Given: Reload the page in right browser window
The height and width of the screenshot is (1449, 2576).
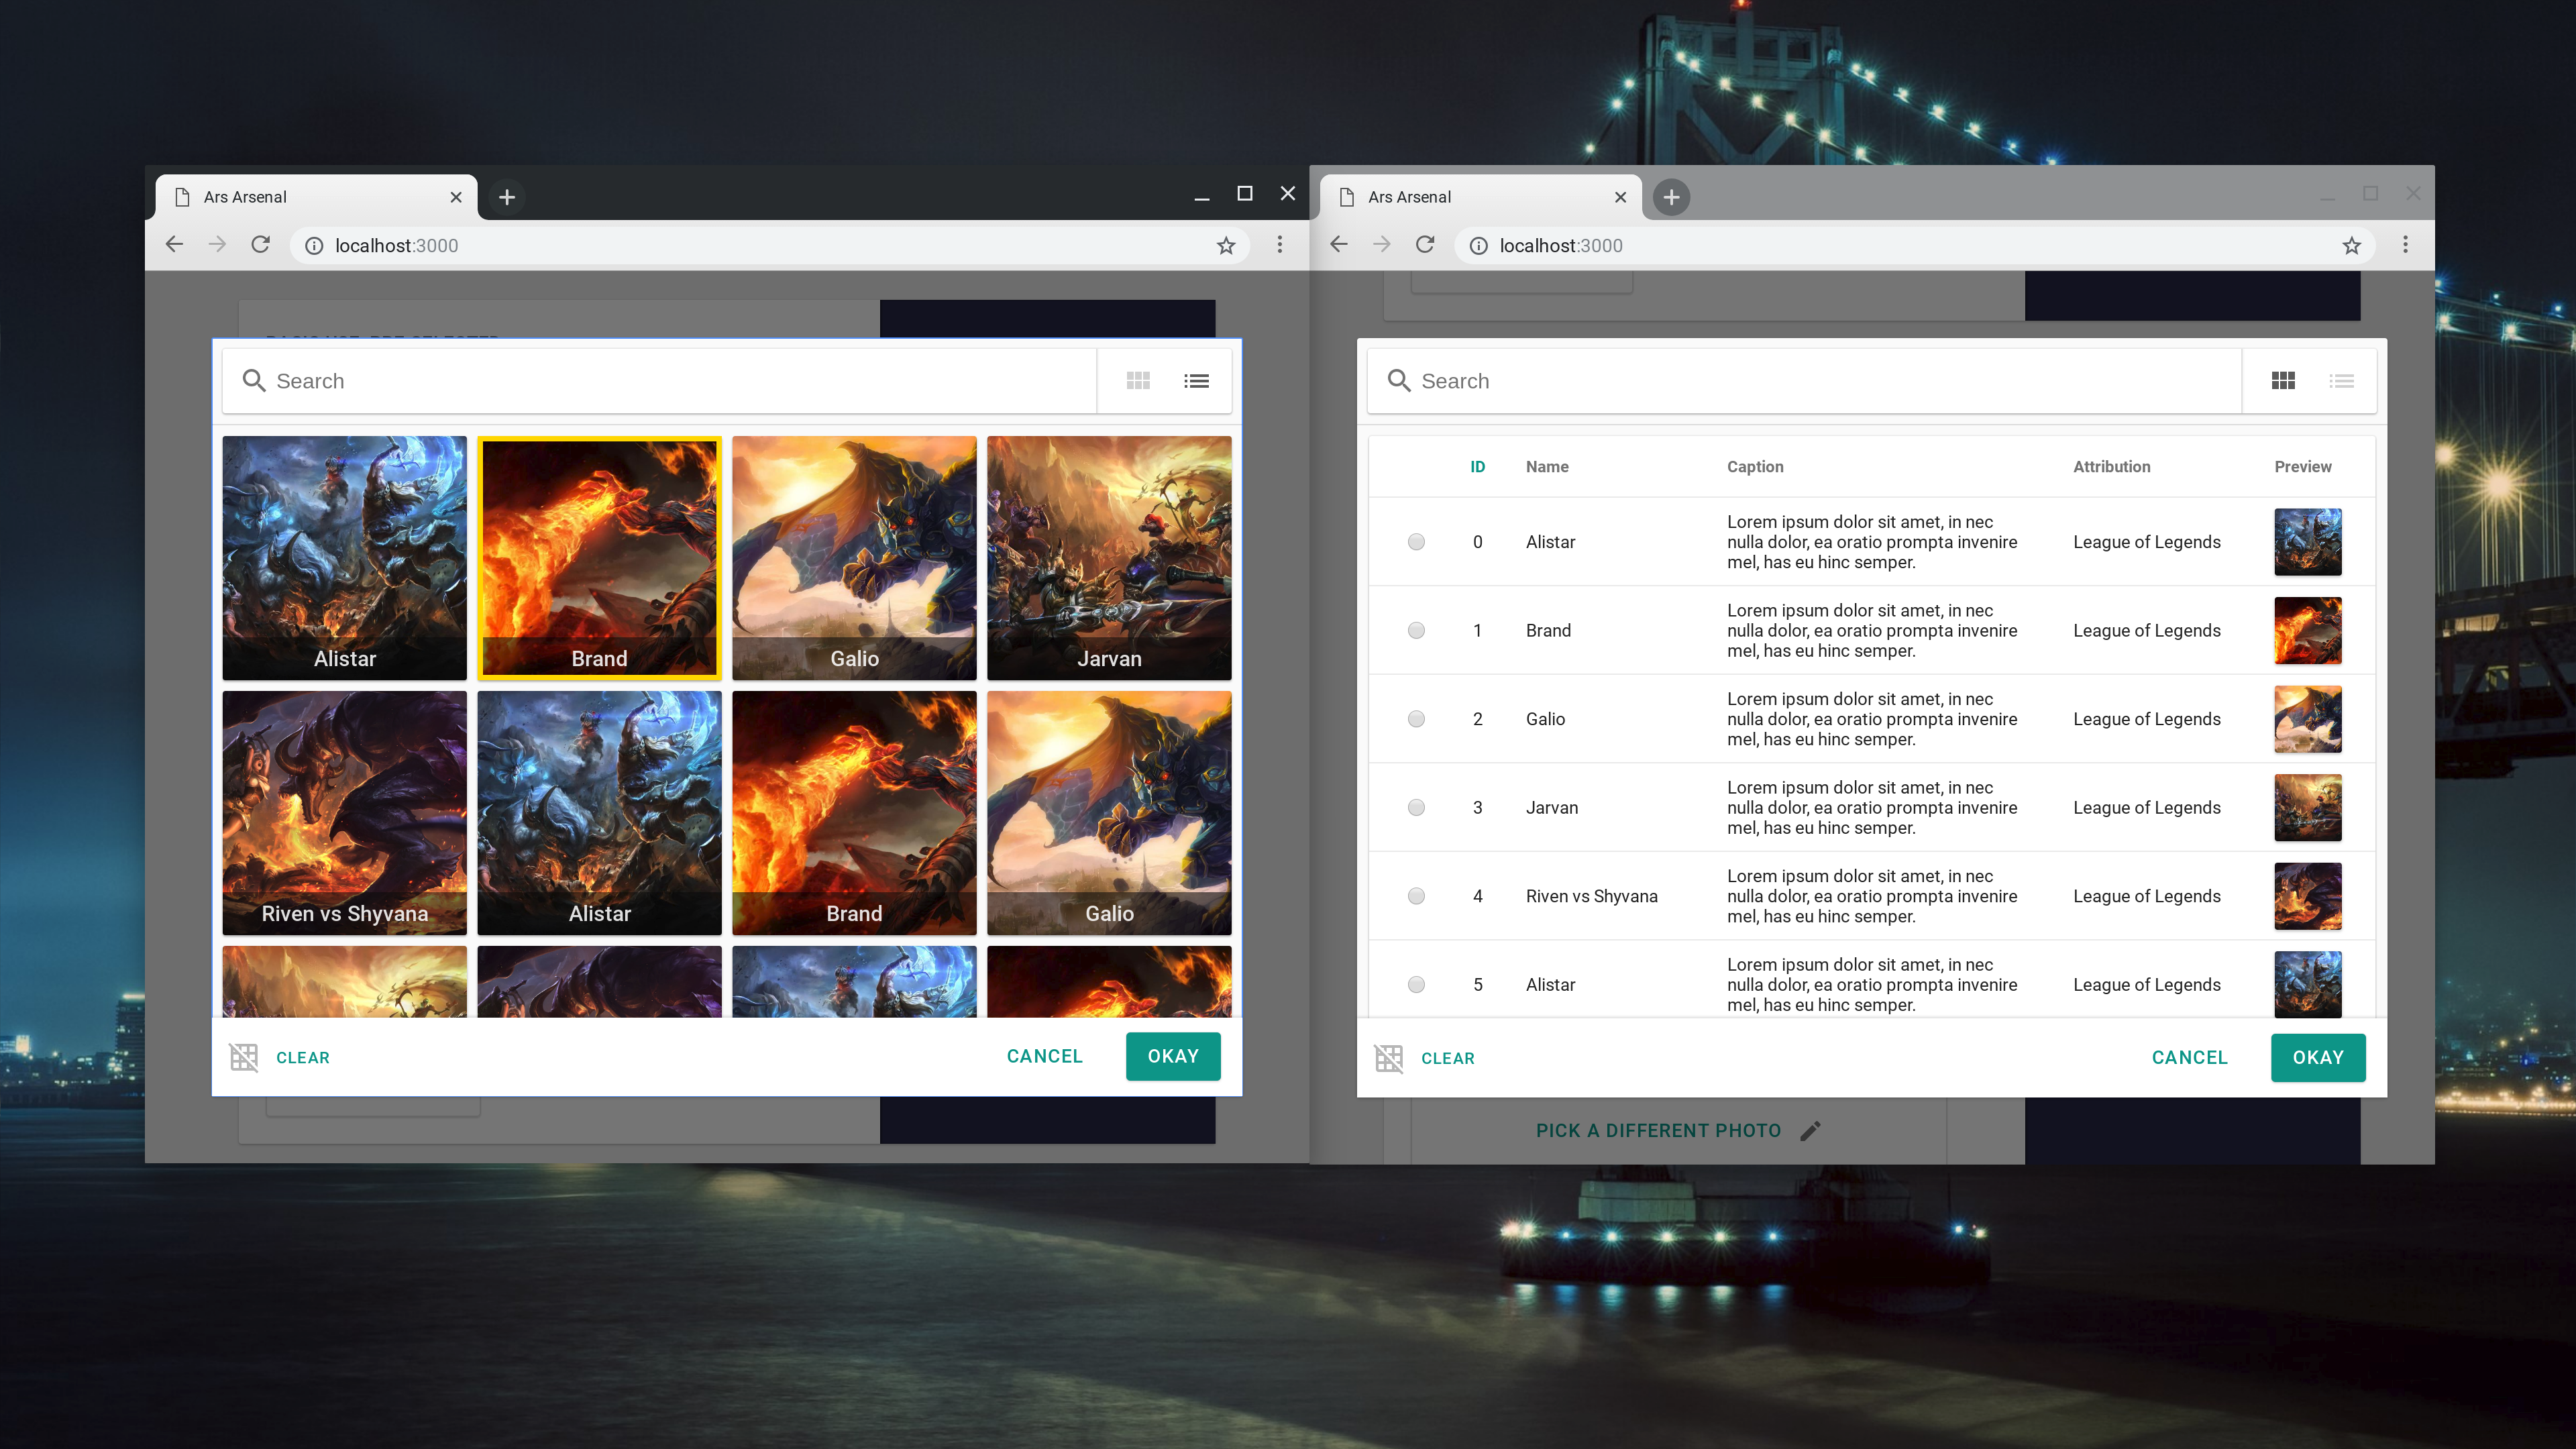Looking at the screenshot, I should [1425, 245].
